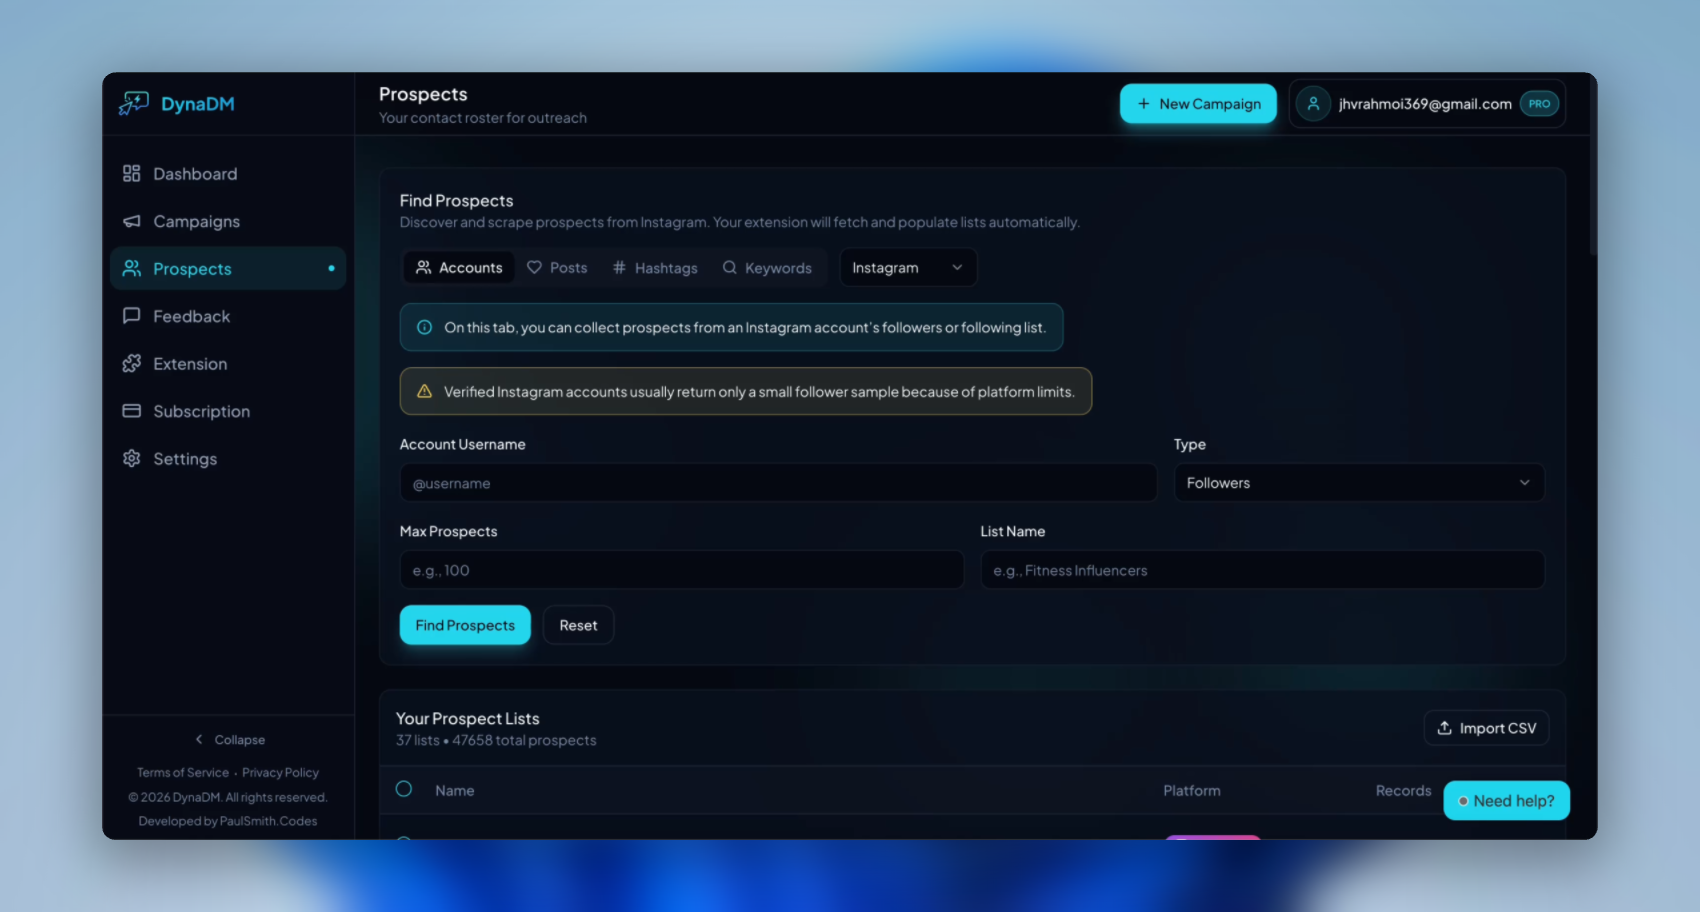
Task: Click the Find Prospects button
Action: tap(464, 624)
